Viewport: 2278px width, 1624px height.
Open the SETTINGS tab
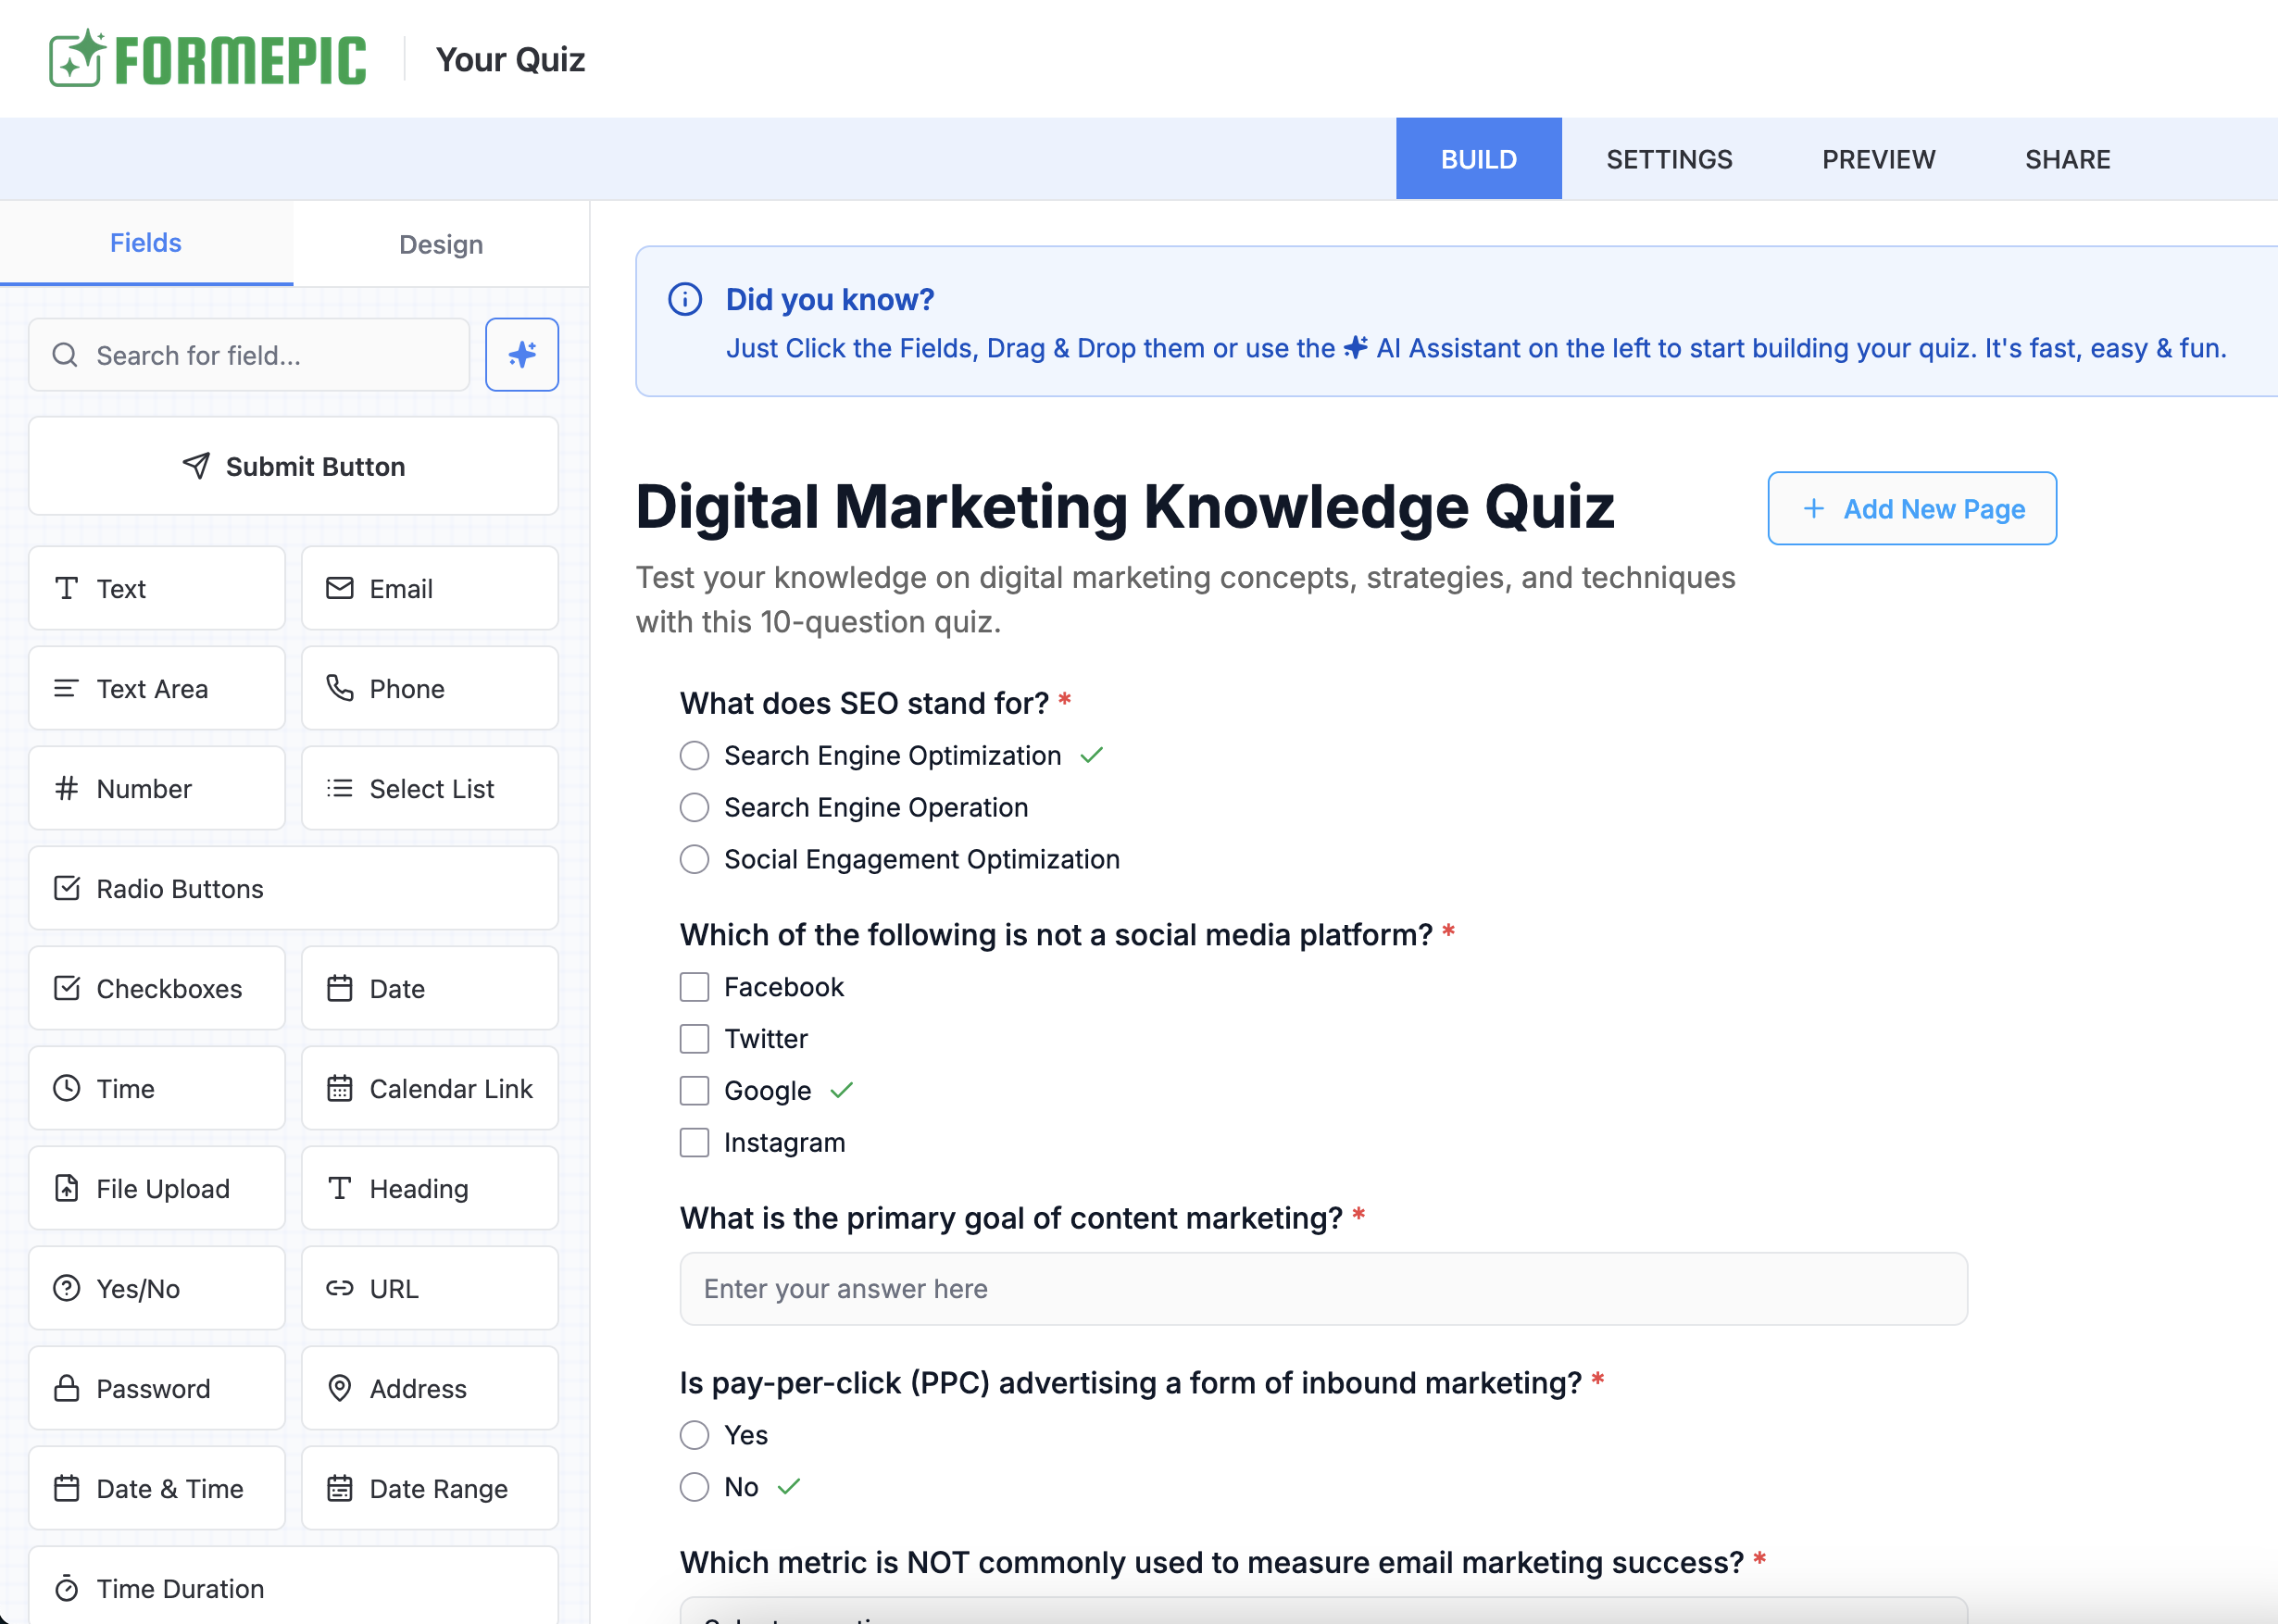coord(1668,159)
